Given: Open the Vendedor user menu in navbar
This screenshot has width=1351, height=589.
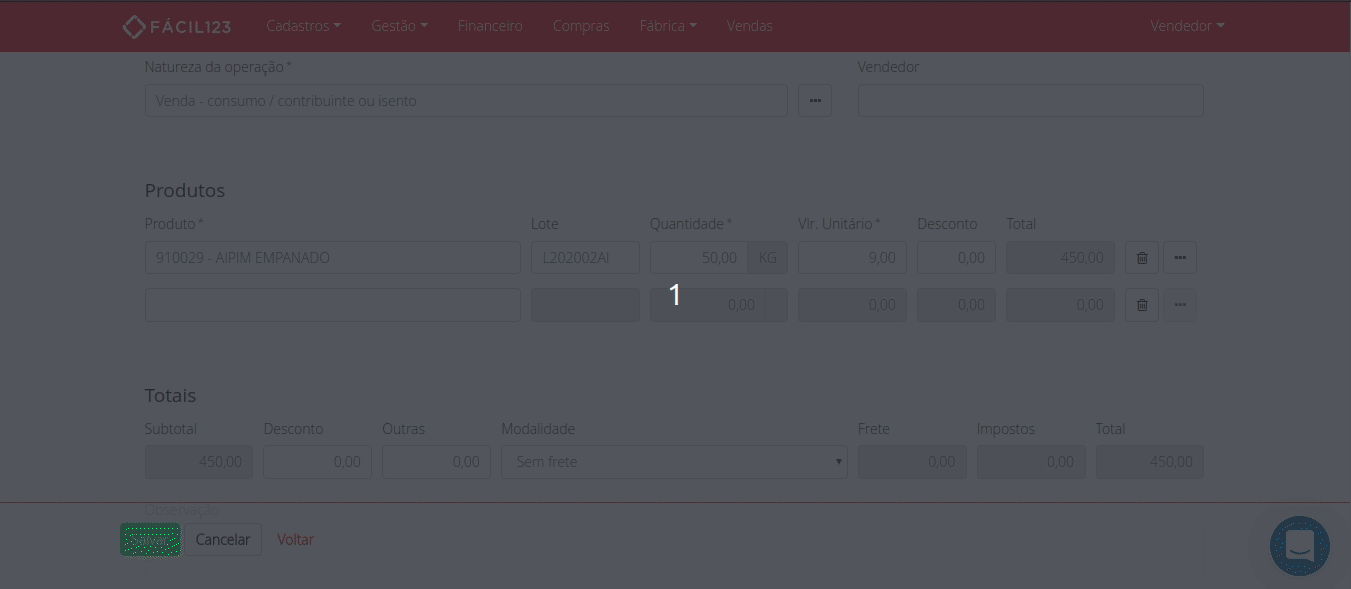Looking at the screenshot, I should click(1187, 26).
